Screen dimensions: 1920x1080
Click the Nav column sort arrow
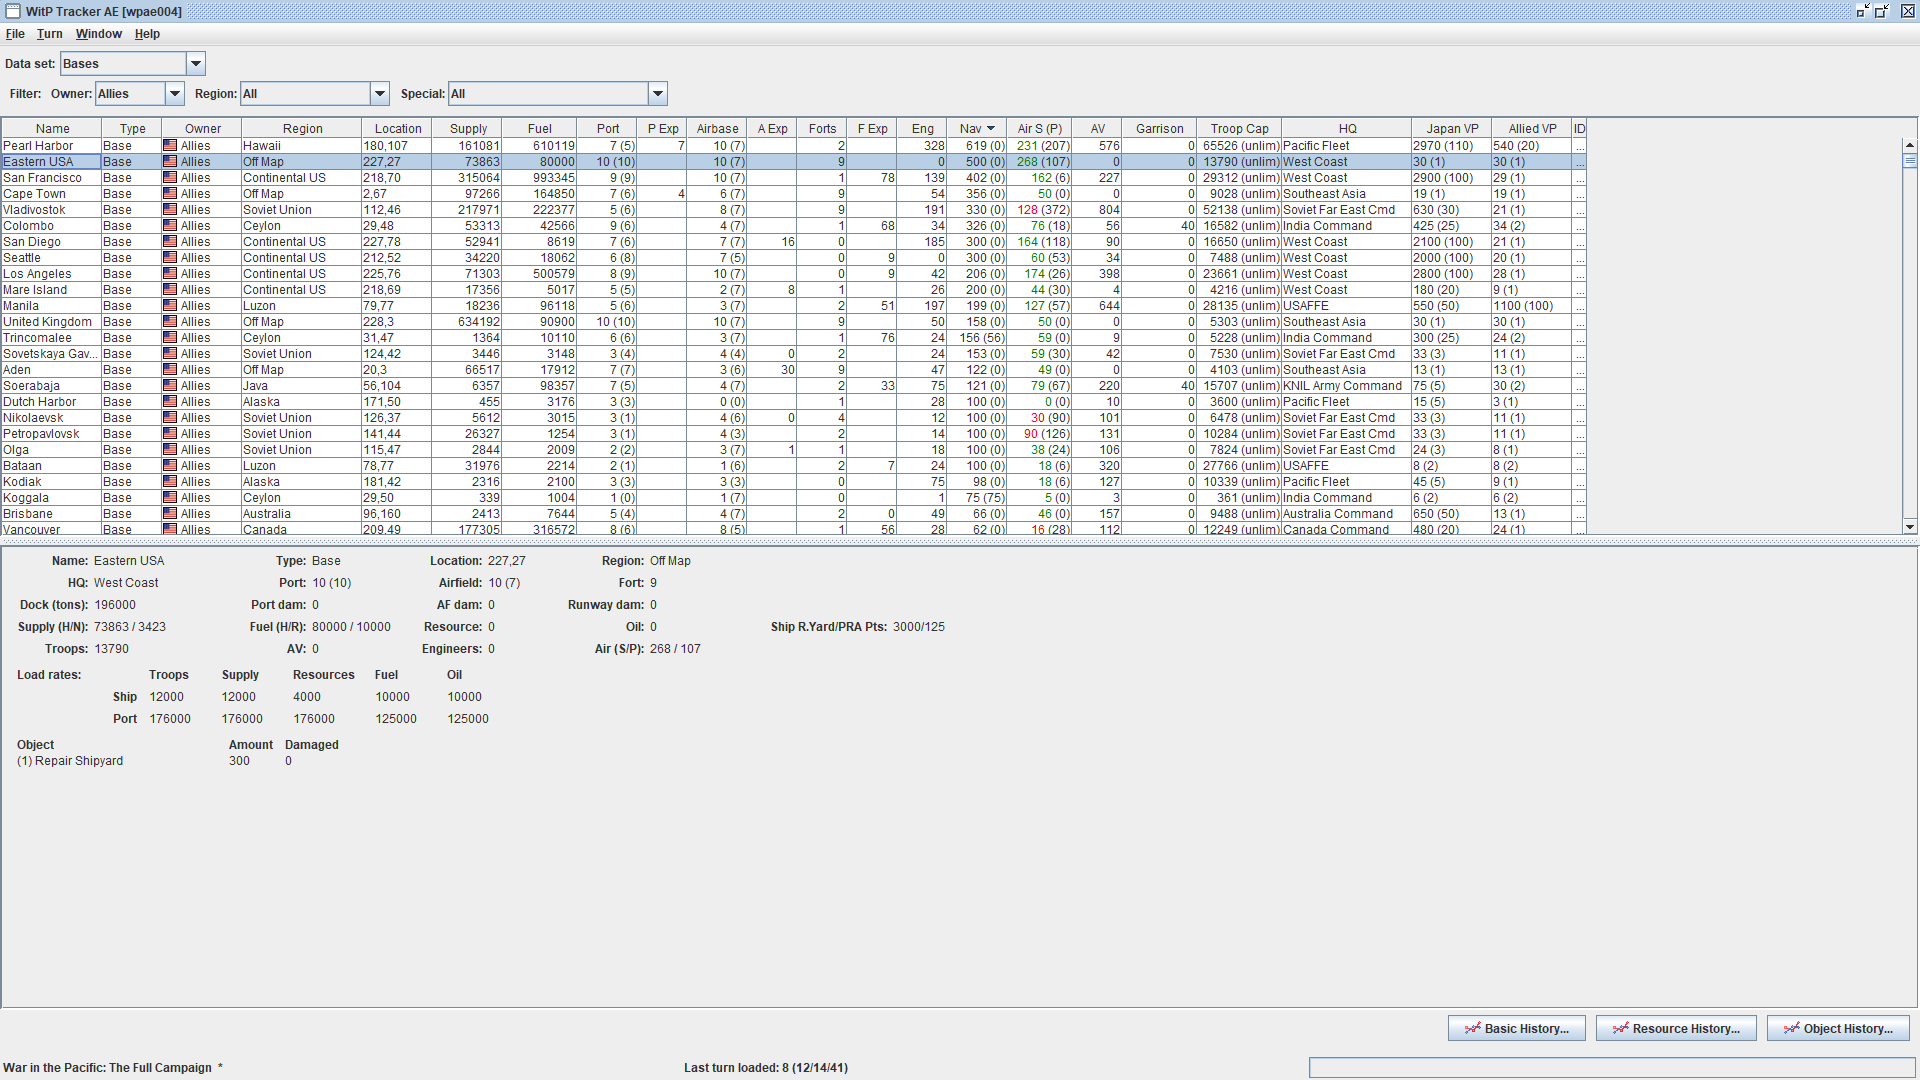point(991,129)
